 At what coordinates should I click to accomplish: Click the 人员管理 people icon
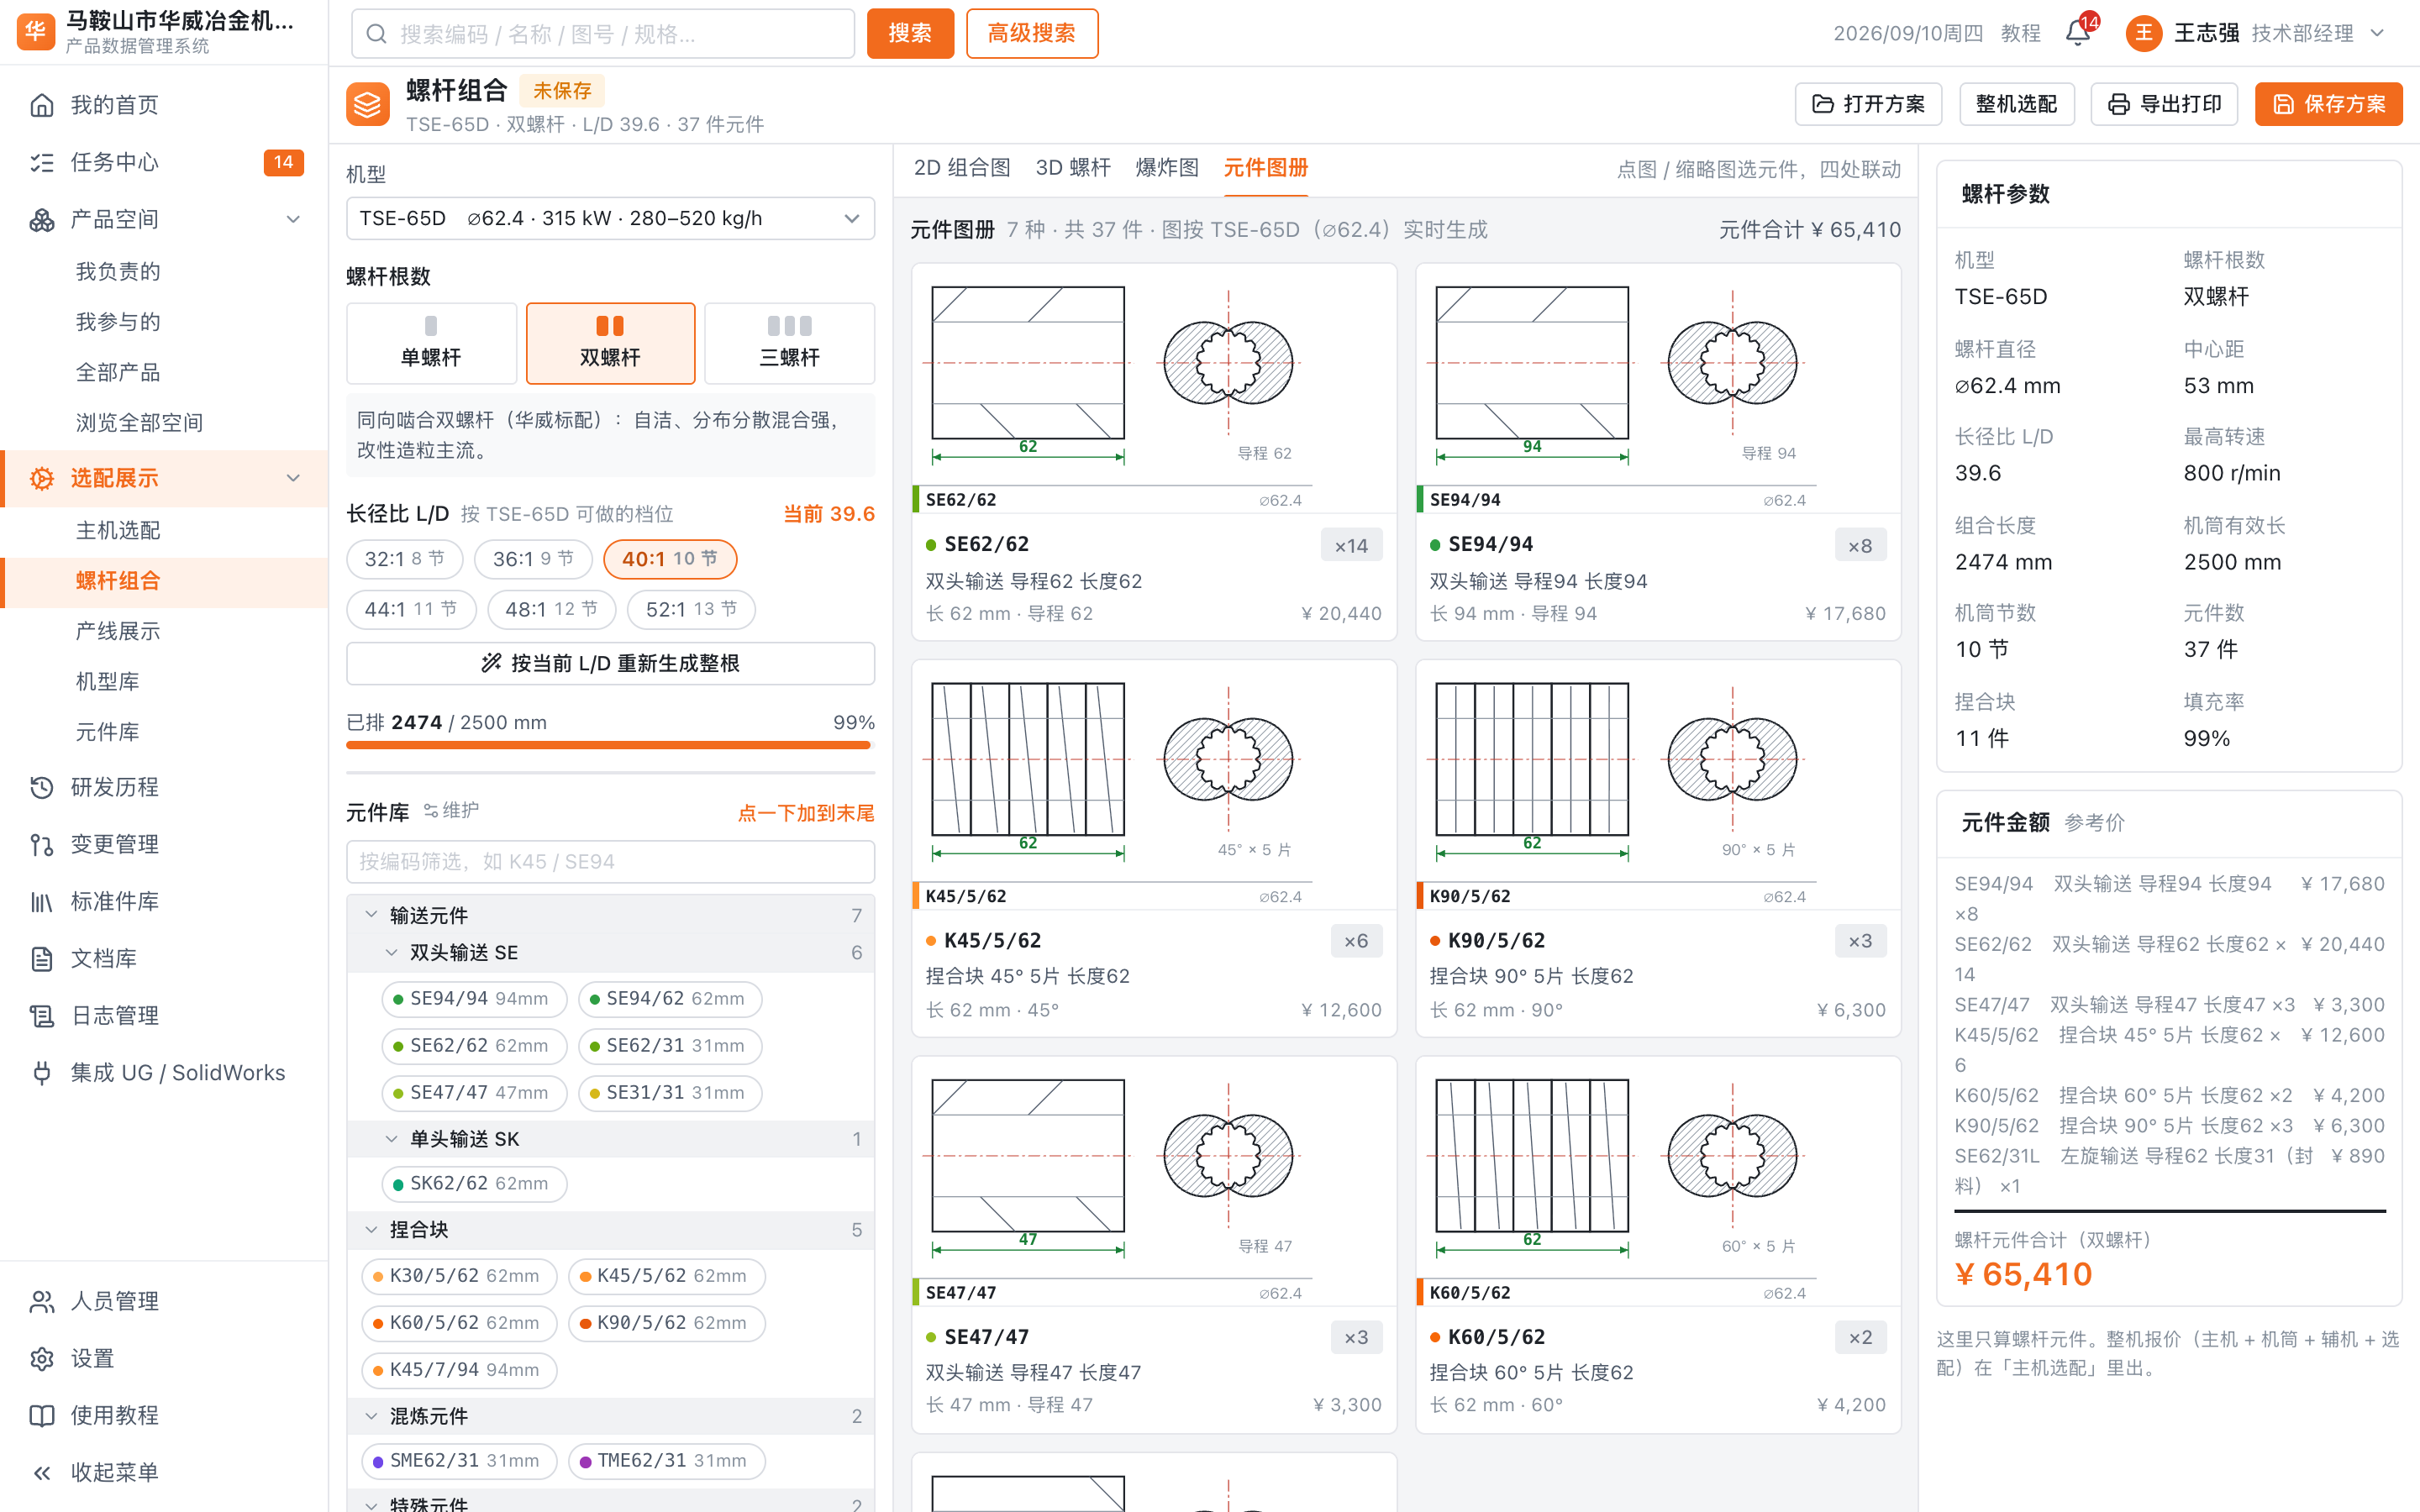41,1301
